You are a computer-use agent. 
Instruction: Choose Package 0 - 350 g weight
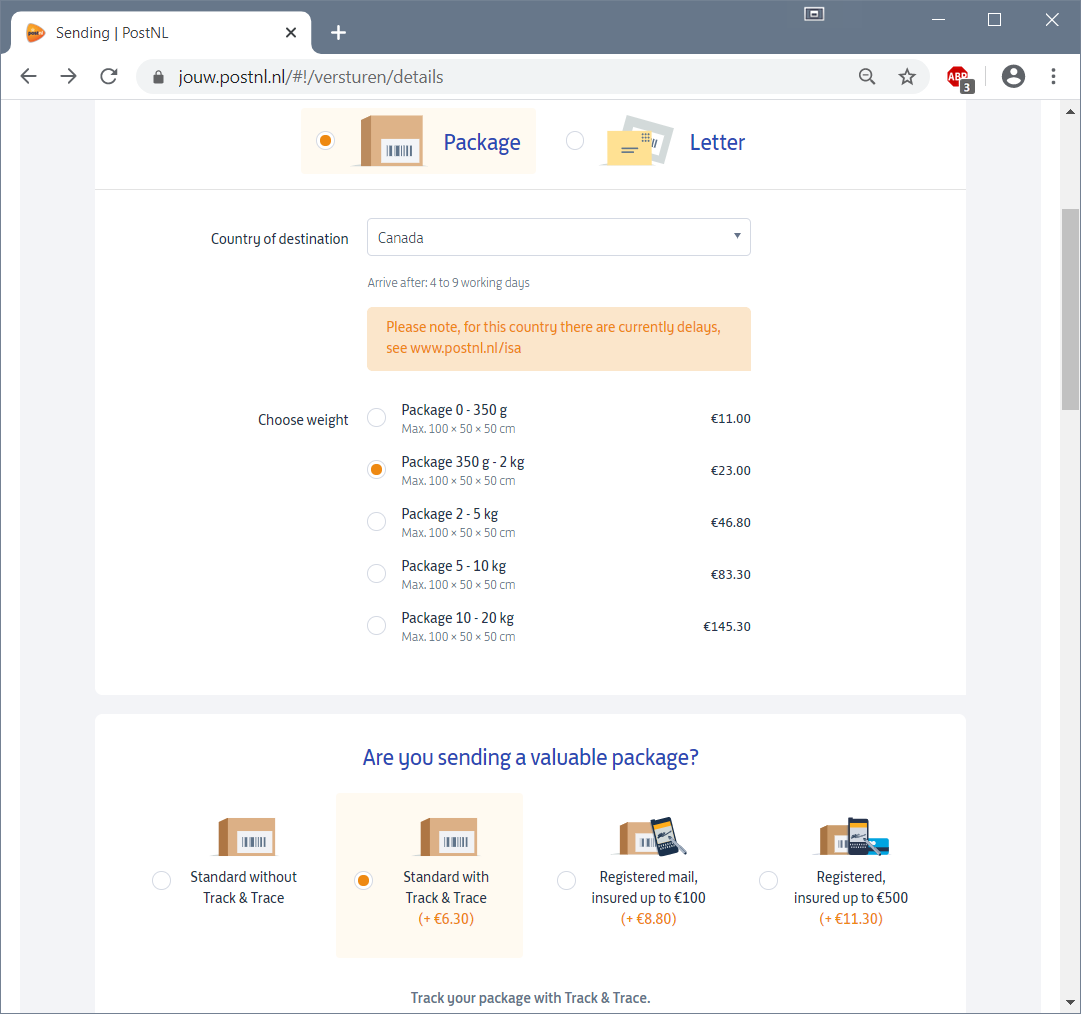[x=376, y=418]
